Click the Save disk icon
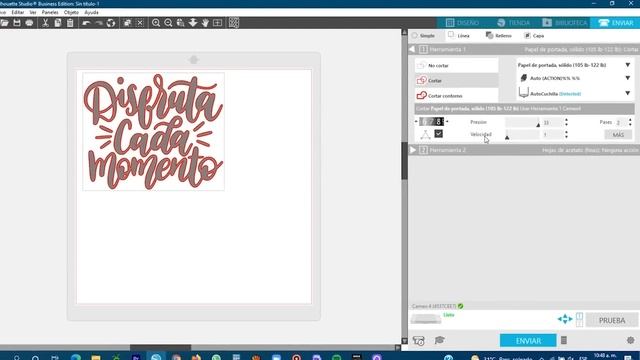The image size is (640, 360). 17,23
